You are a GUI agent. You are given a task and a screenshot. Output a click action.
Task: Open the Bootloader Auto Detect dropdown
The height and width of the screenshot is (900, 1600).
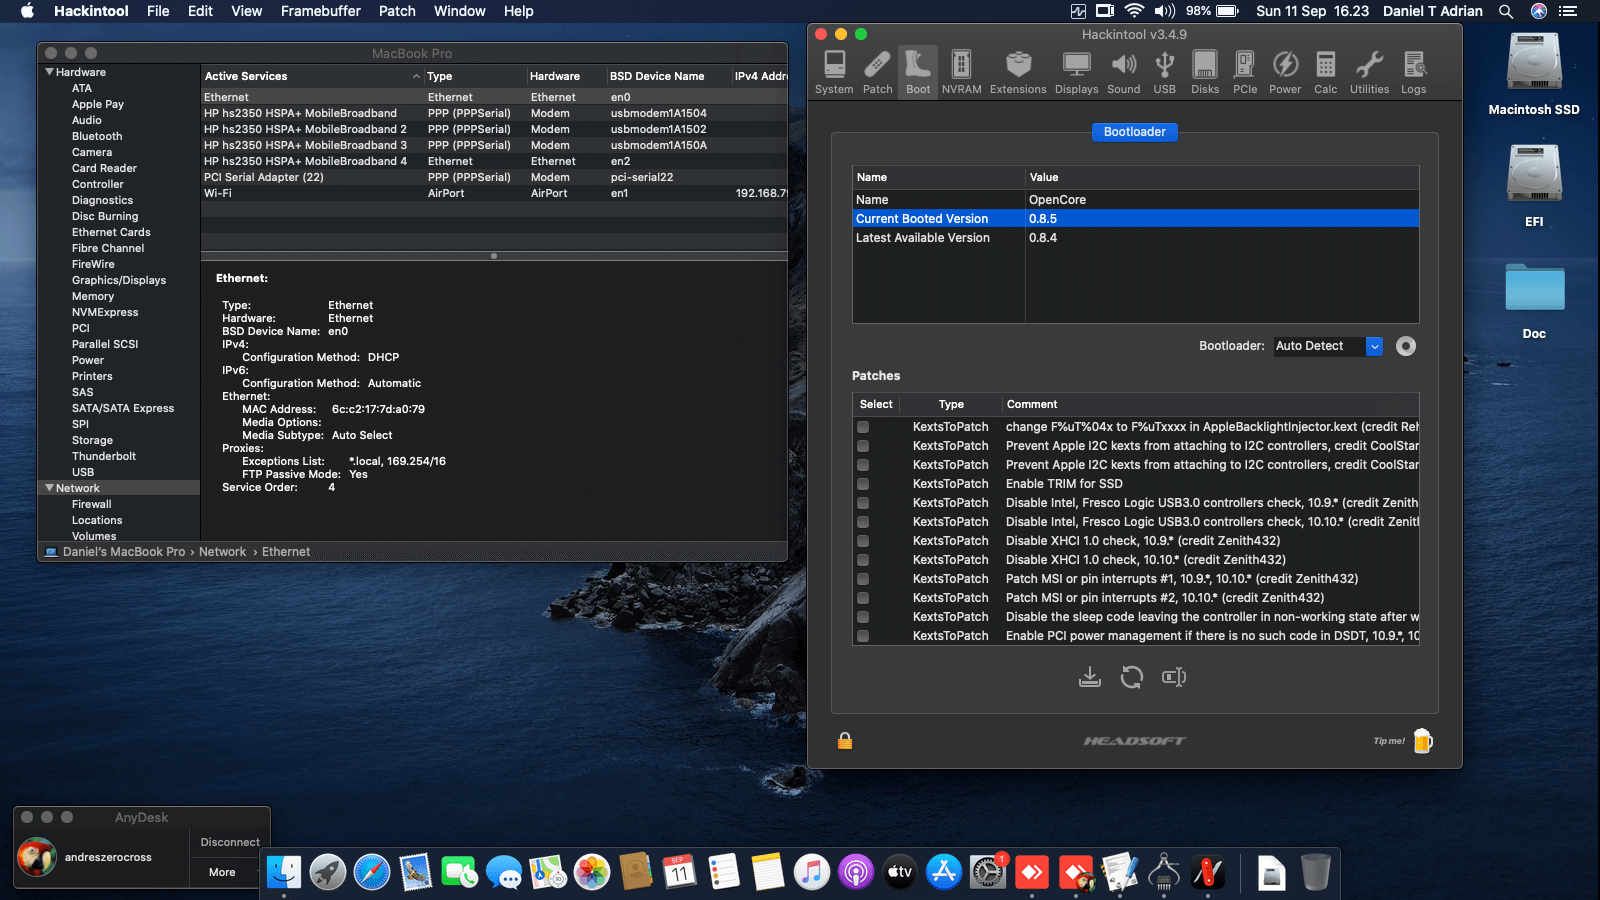1328,346
